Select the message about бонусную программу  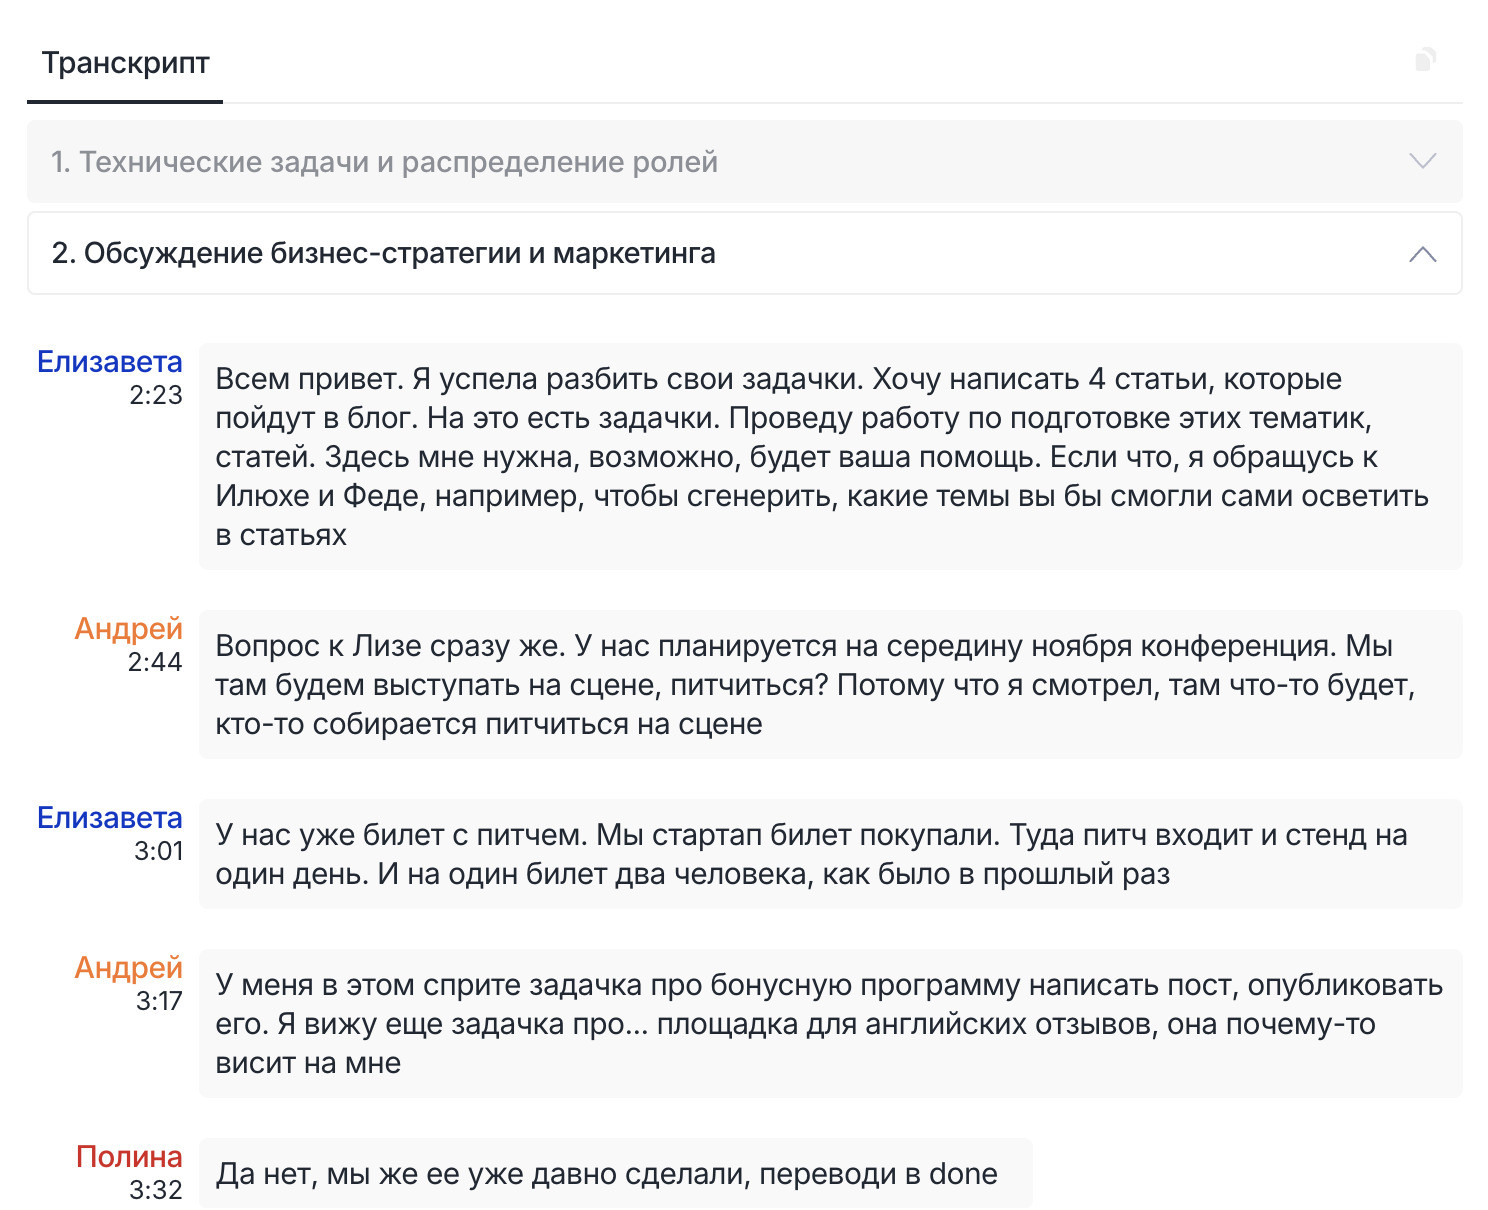pos(829,1024)
